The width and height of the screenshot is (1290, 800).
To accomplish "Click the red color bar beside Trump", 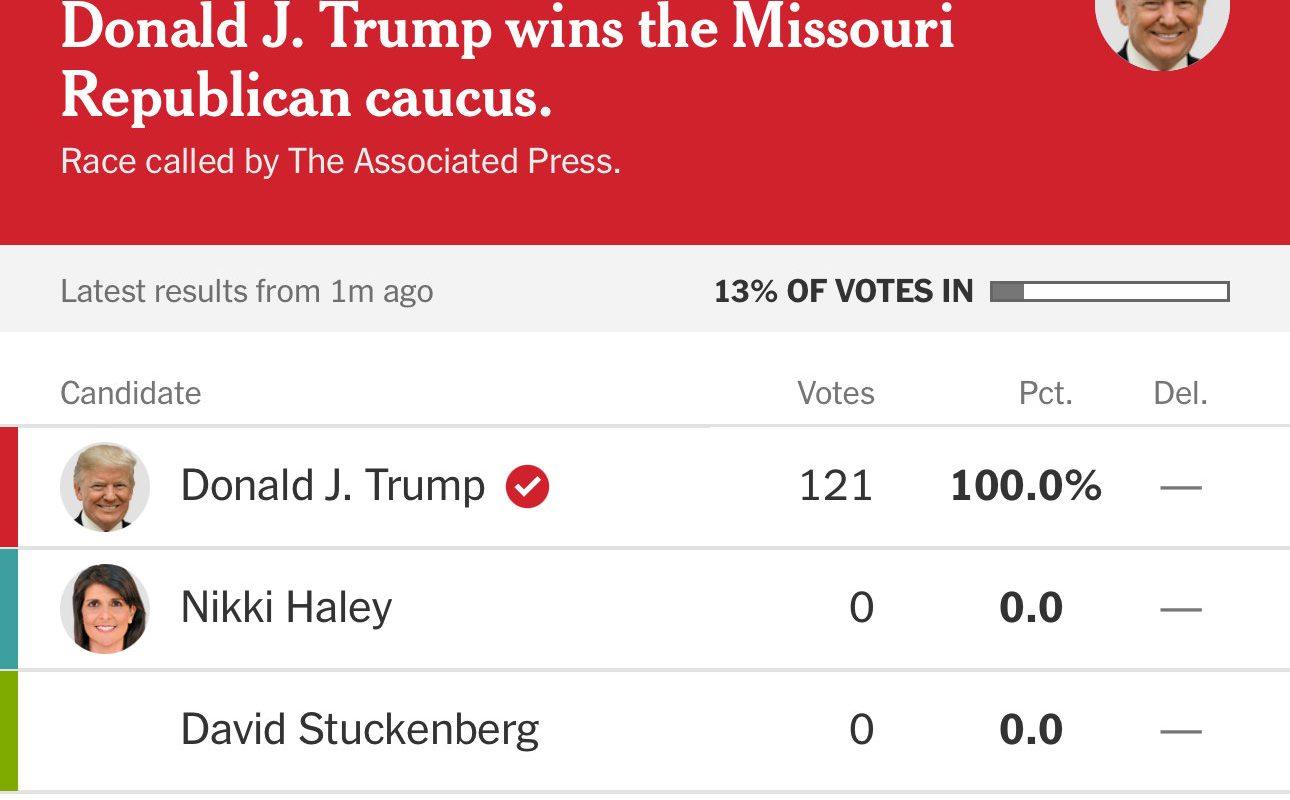I will click(8, 487).
